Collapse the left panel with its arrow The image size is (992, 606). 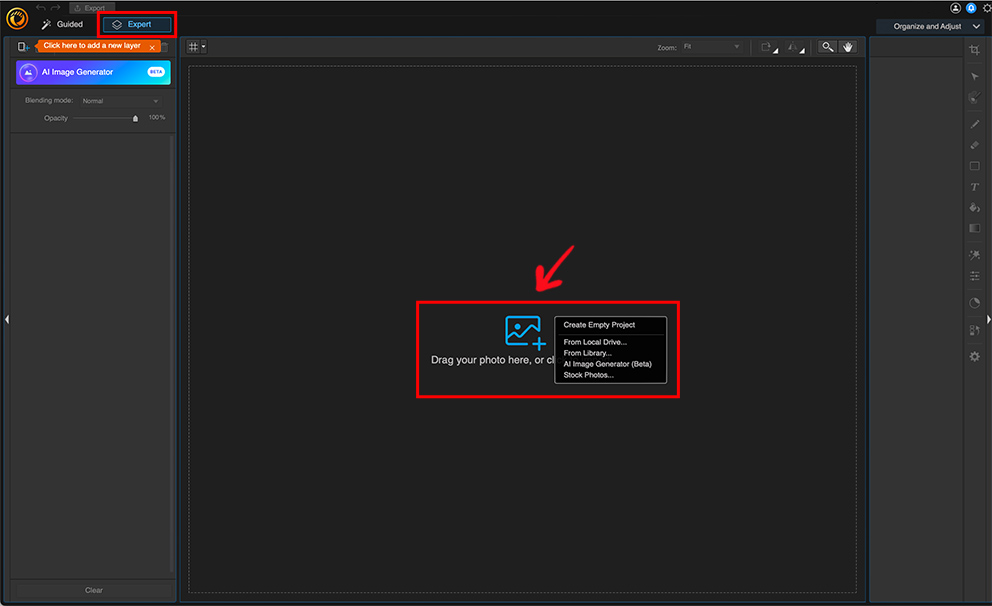click(6, 319)
